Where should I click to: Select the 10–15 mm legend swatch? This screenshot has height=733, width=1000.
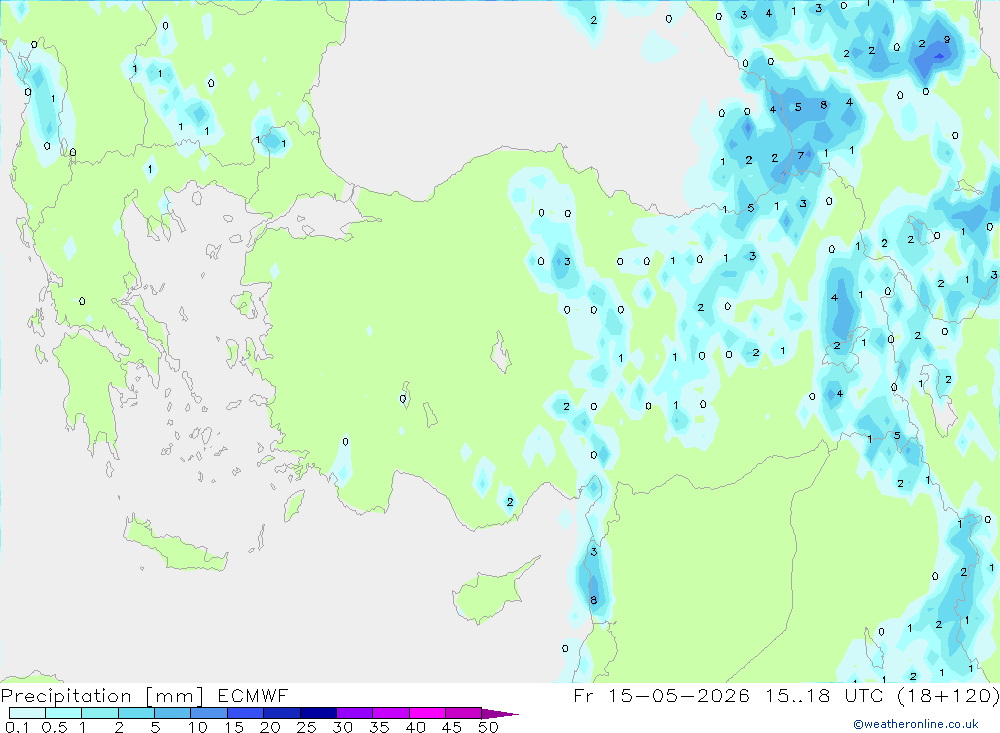(x=209, y=713)
